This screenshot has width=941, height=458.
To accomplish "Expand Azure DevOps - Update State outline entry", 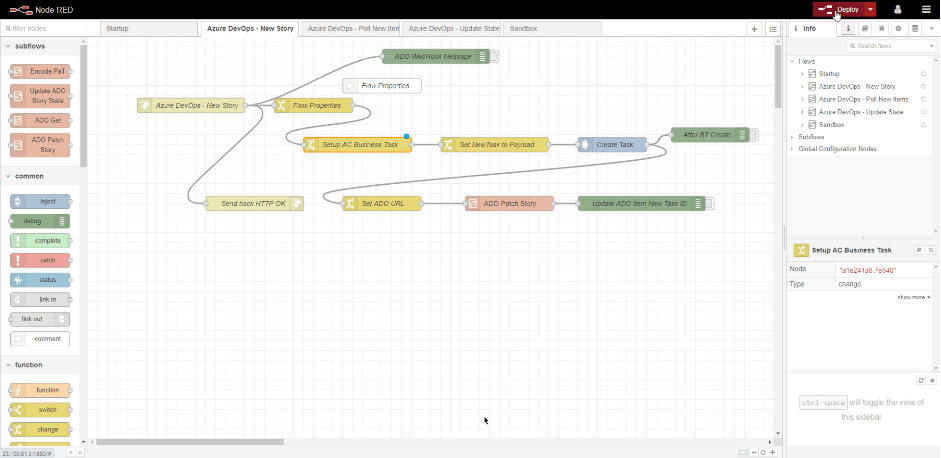I will [802, 112].
